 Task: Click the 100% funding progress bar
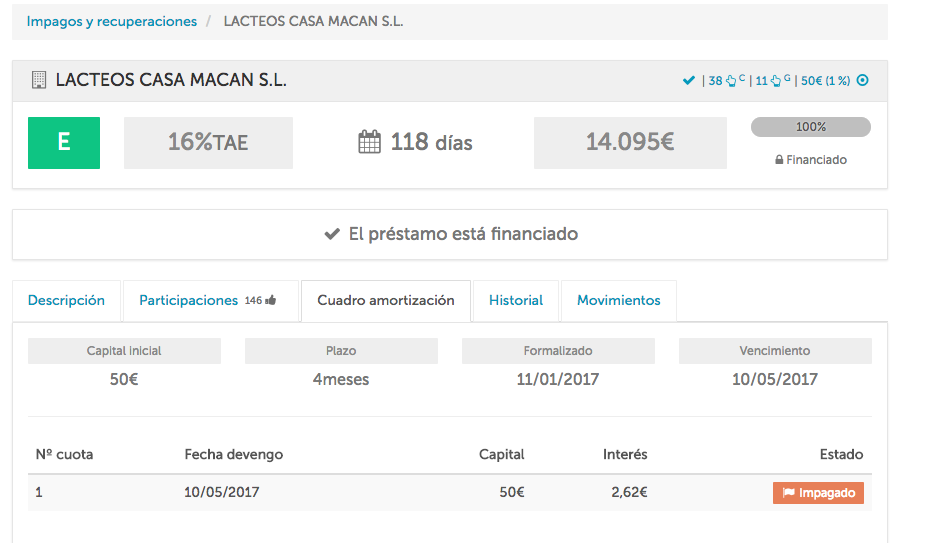[x=810, y=127]
